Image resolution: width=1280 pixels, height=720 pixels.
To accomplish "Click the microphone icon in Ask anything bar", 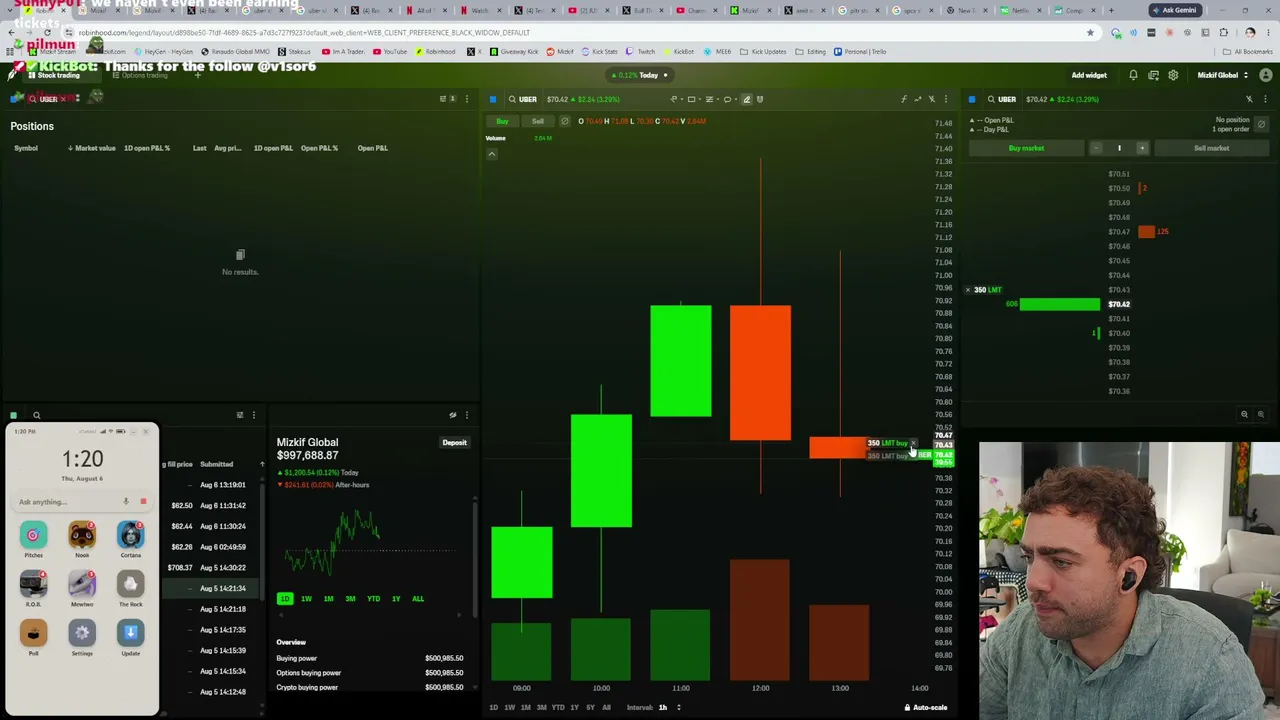I will tap(126, 502).
